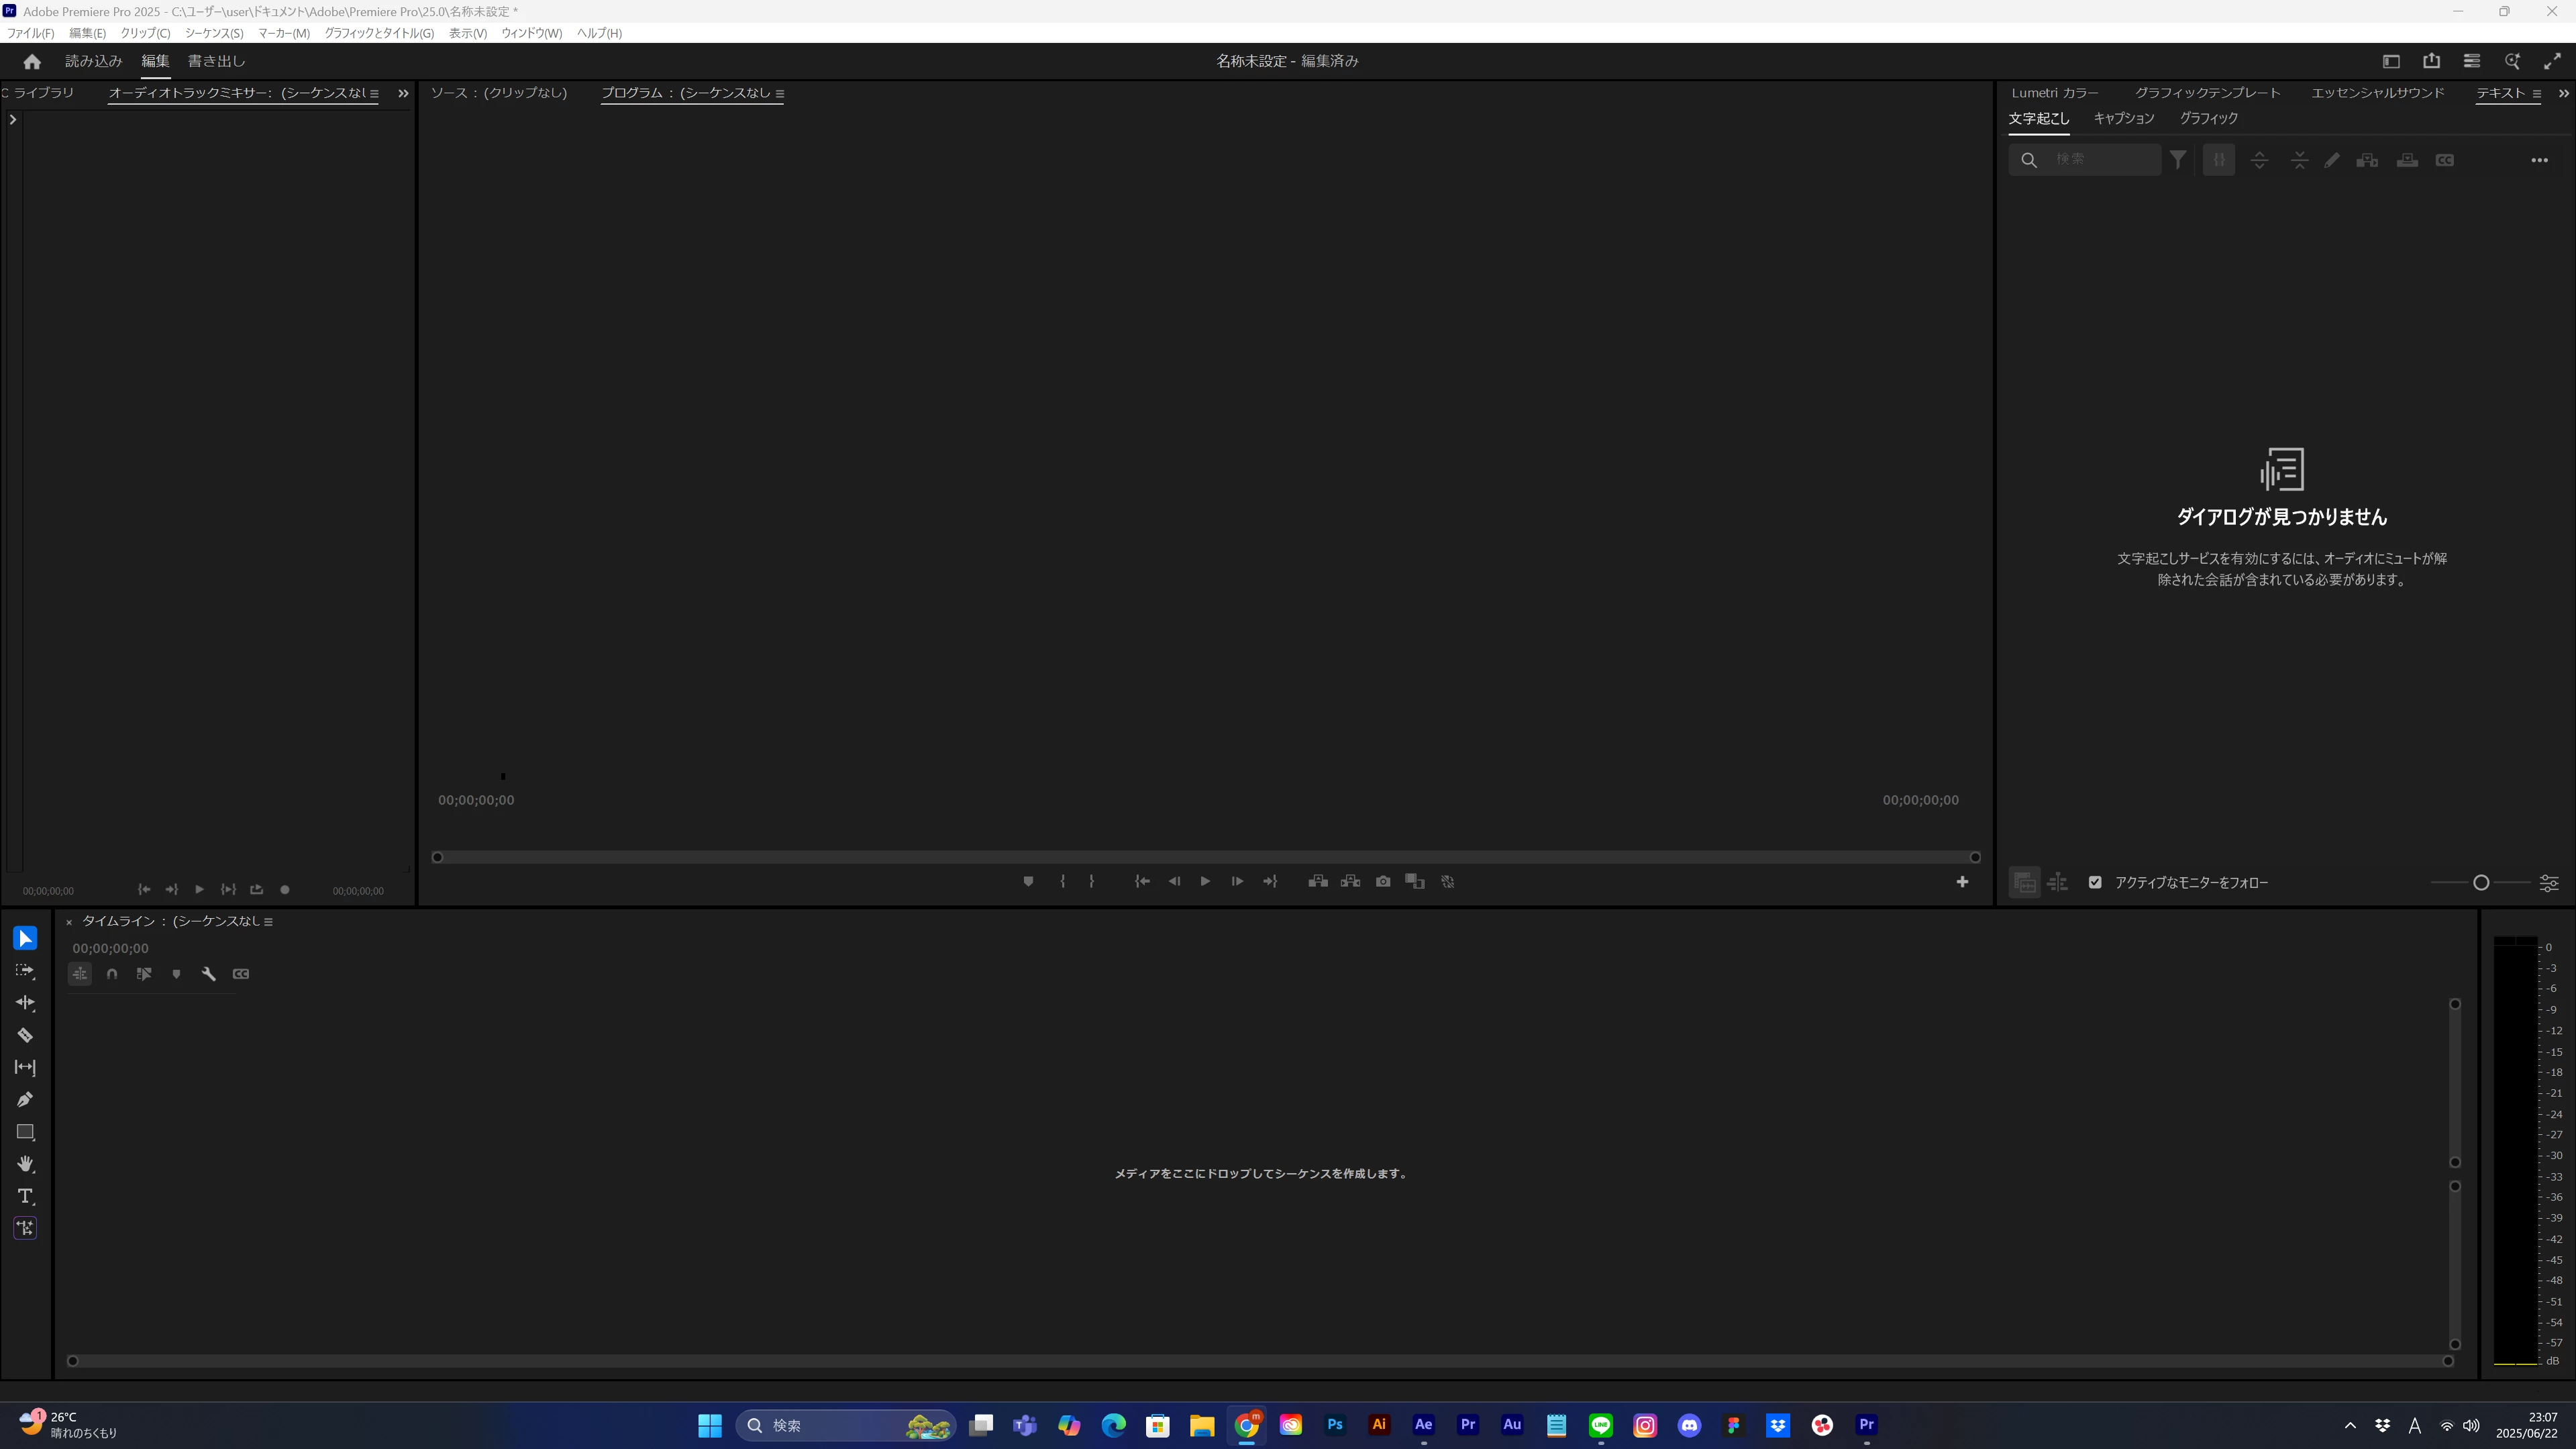
Task: Click 書き出し workspace button
Action: tap(216, 61)
